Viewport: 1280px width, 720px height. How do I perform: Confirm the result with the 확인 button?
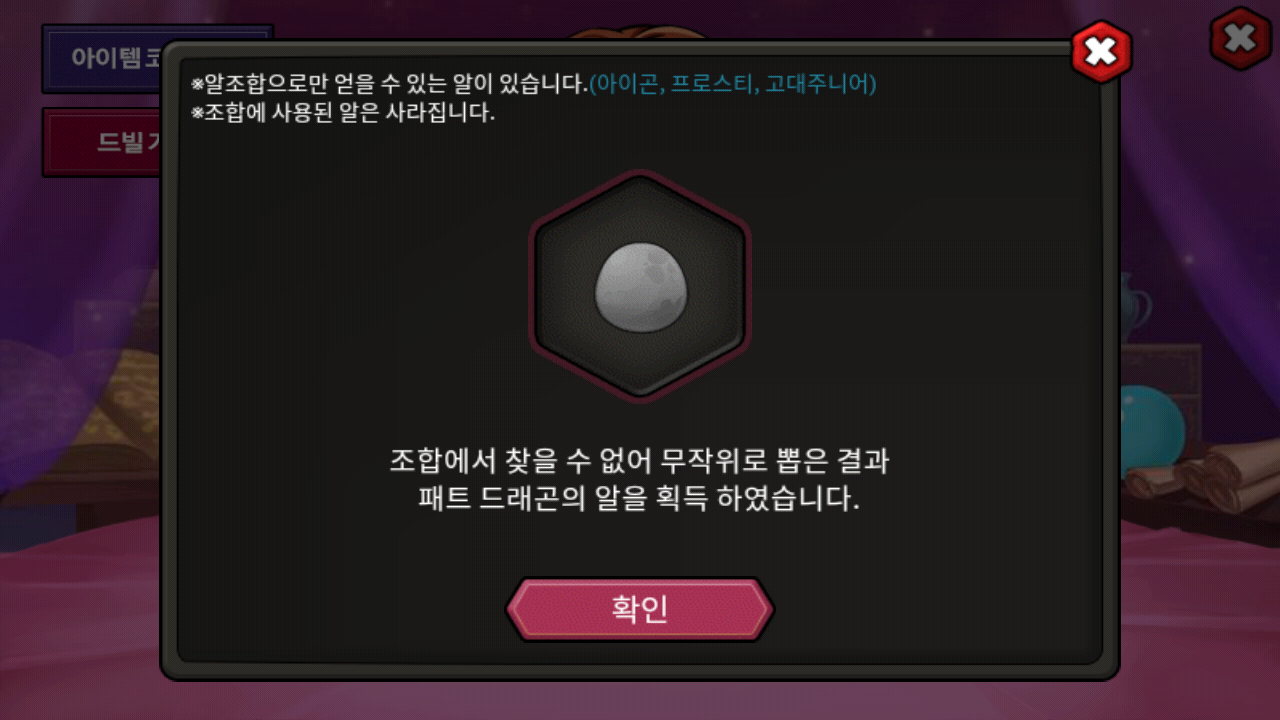coord(640,609)
